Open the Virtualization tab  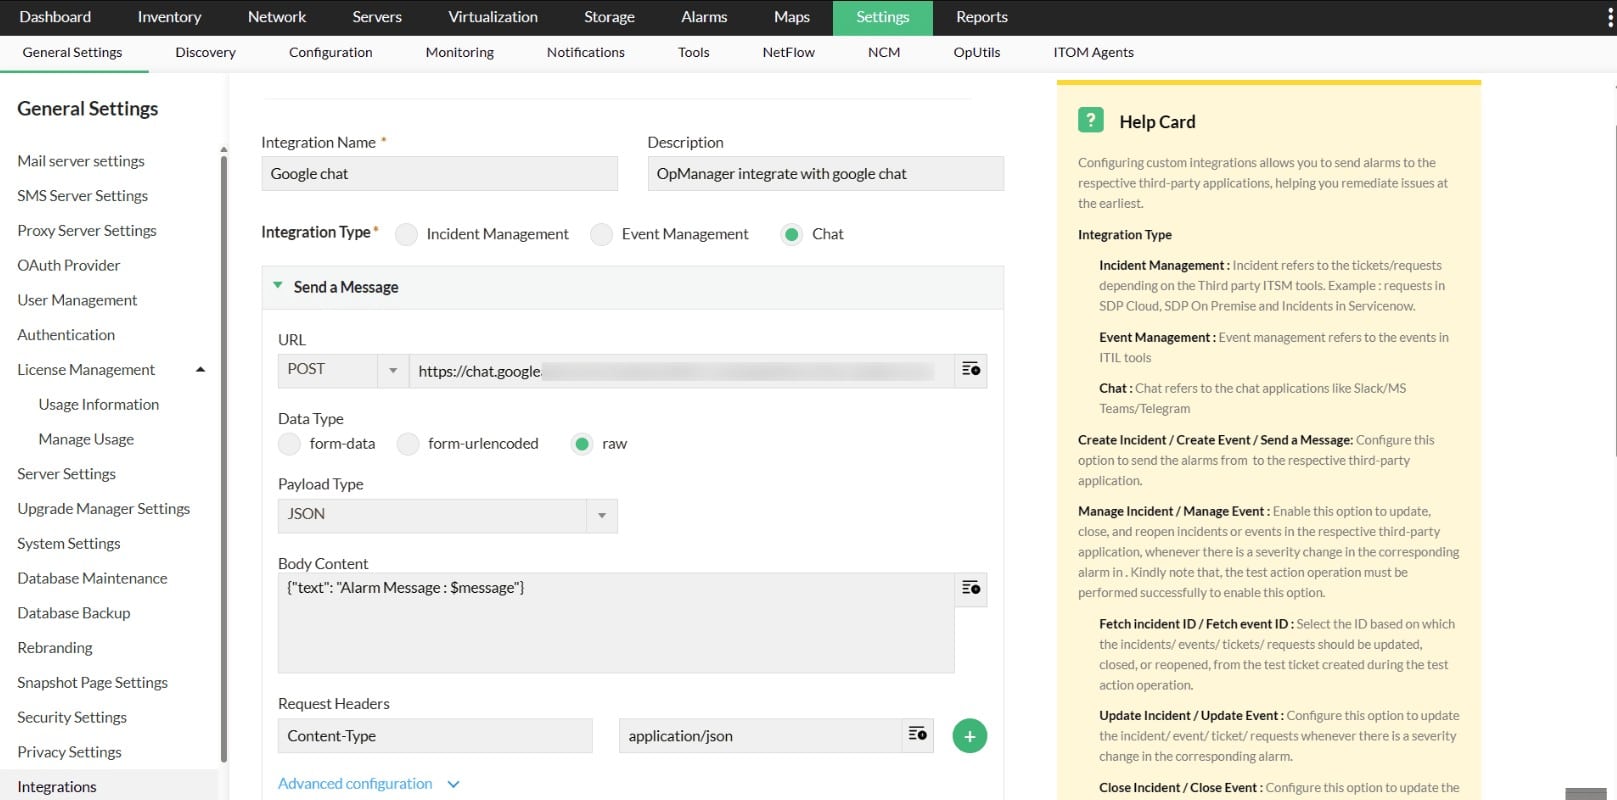point(493,17)
